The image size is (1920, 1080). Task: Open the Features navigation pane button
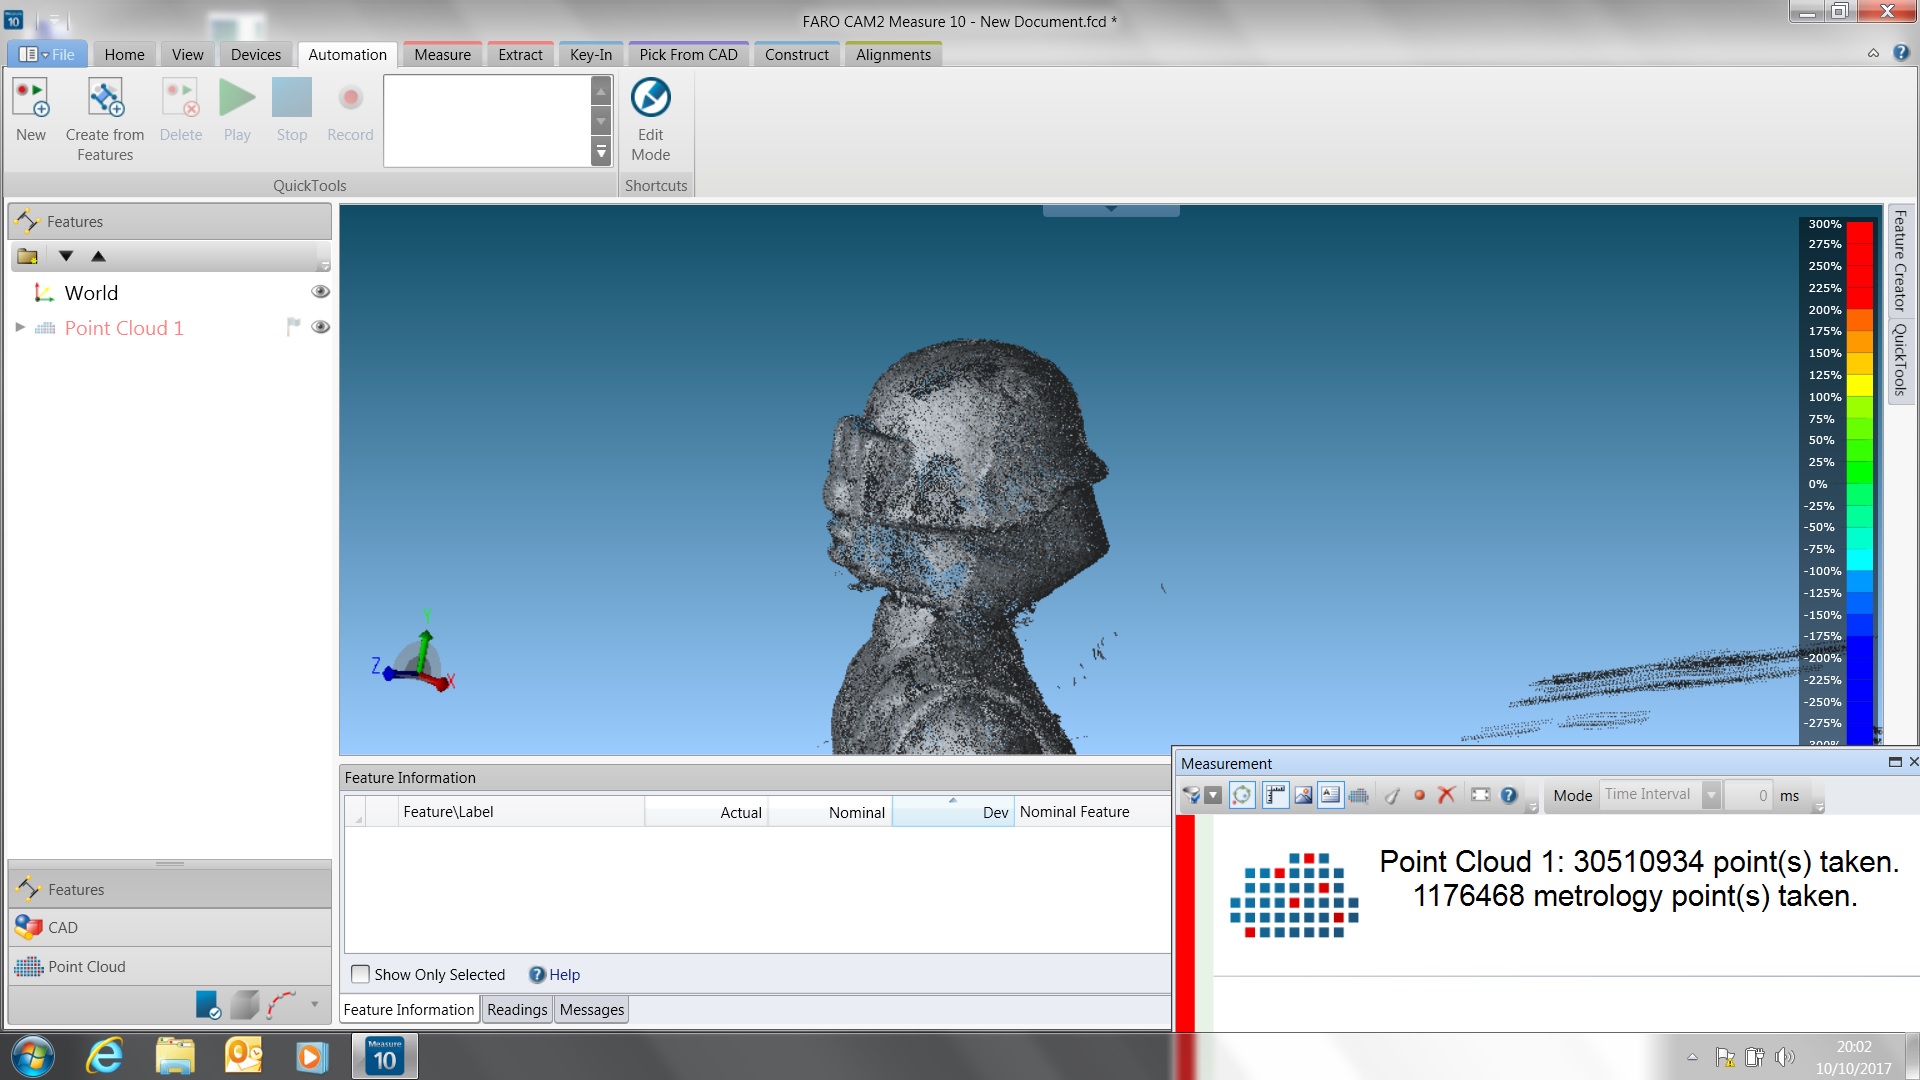tap(170, 889)
